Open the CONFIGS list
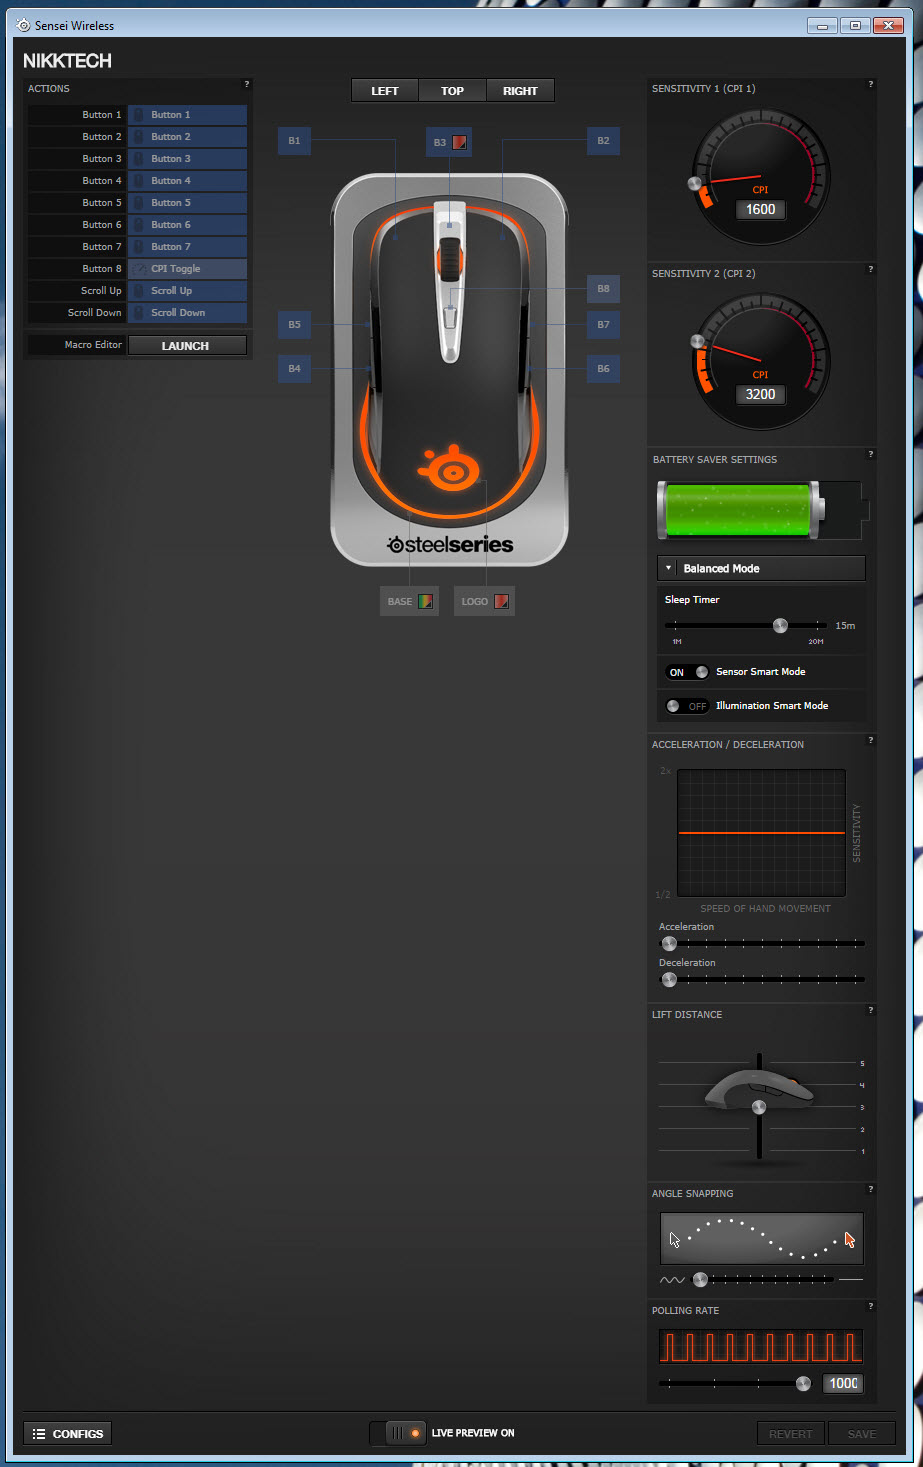This screenshot has height=1467, width=923. 68,1434
